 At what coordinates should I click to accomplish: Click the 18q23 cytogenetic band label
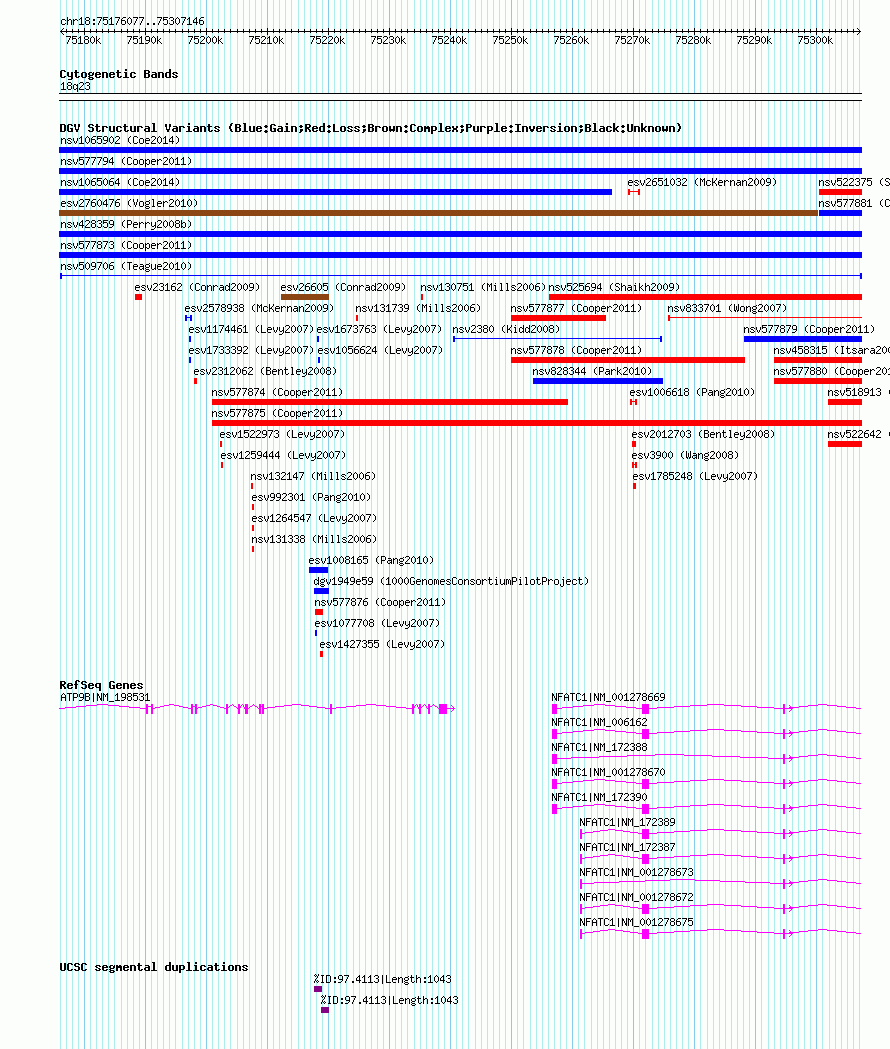click(x=75, y=86)
